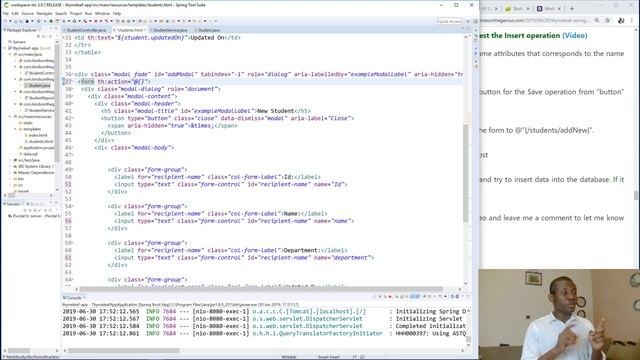Open the Project menu
The height and width of the screenshot is (360, 640).
76,13
